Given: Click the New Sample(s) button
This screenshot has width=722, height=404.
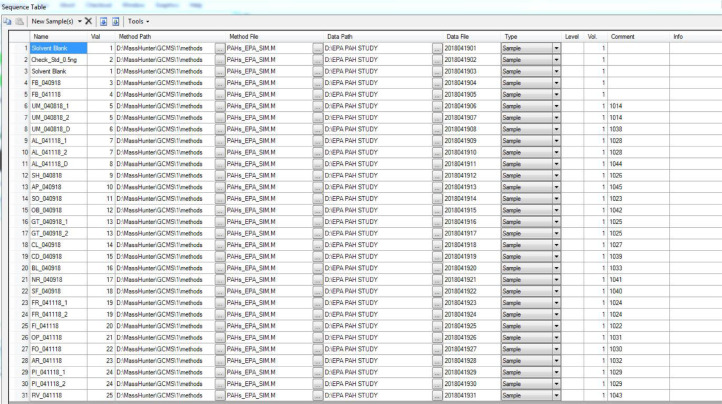Looking at the screenshot, I should pos(52,20).
